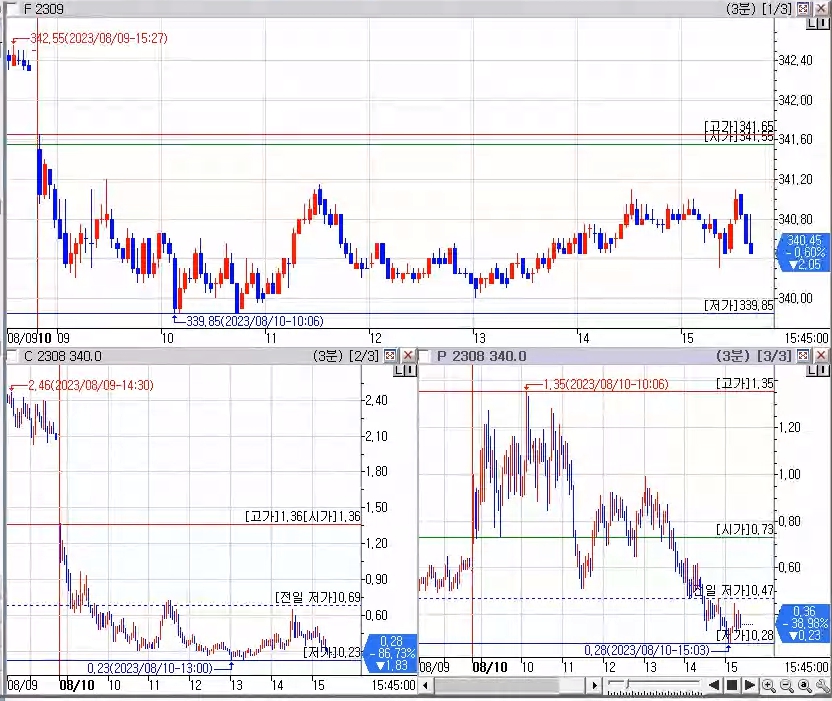The image size is (832, 701).
Task: Click the 0.28(2023/08/10-15:03) annotation
Action: [647, 650]
